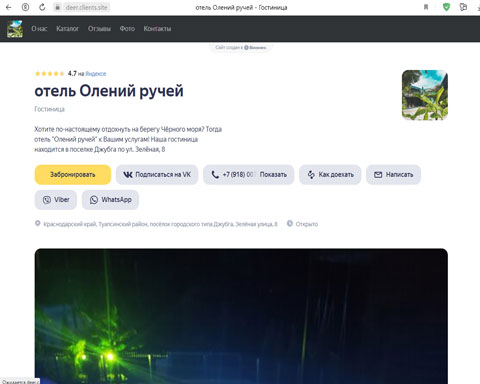Viewport: 480px width, 384px height.
Task: Open the Фото menu item
Action: [127, 29]
